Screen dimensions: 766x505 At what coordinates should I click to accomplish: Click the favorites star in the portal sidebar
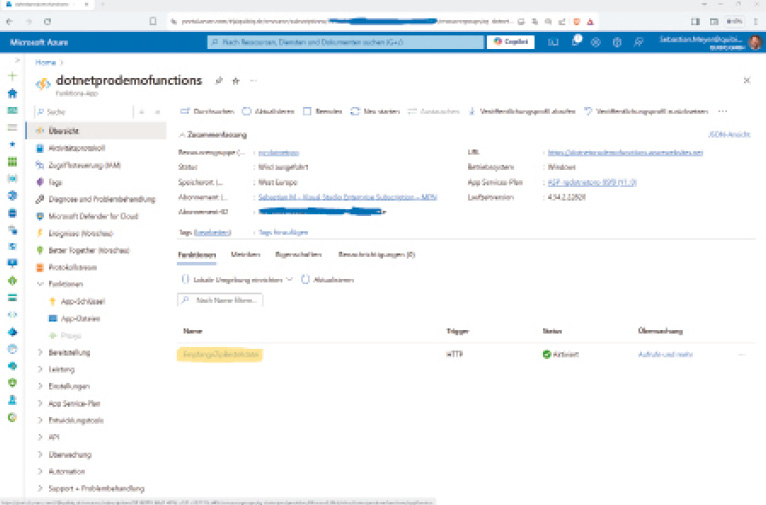13,144
